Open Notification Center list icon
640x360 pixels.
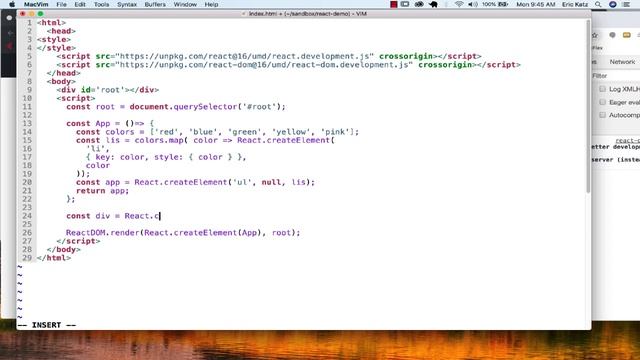click(627, 4)
